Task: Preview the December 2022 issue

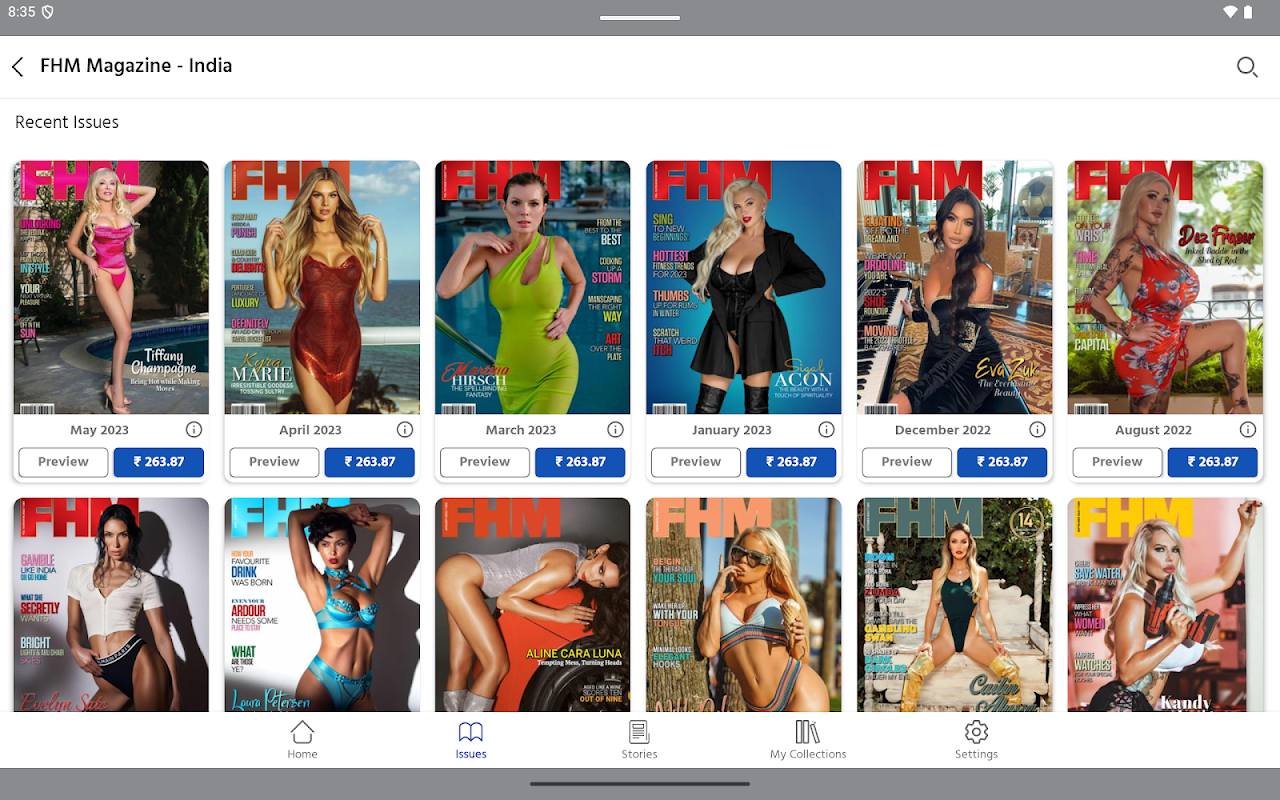Action: (907, 462)
